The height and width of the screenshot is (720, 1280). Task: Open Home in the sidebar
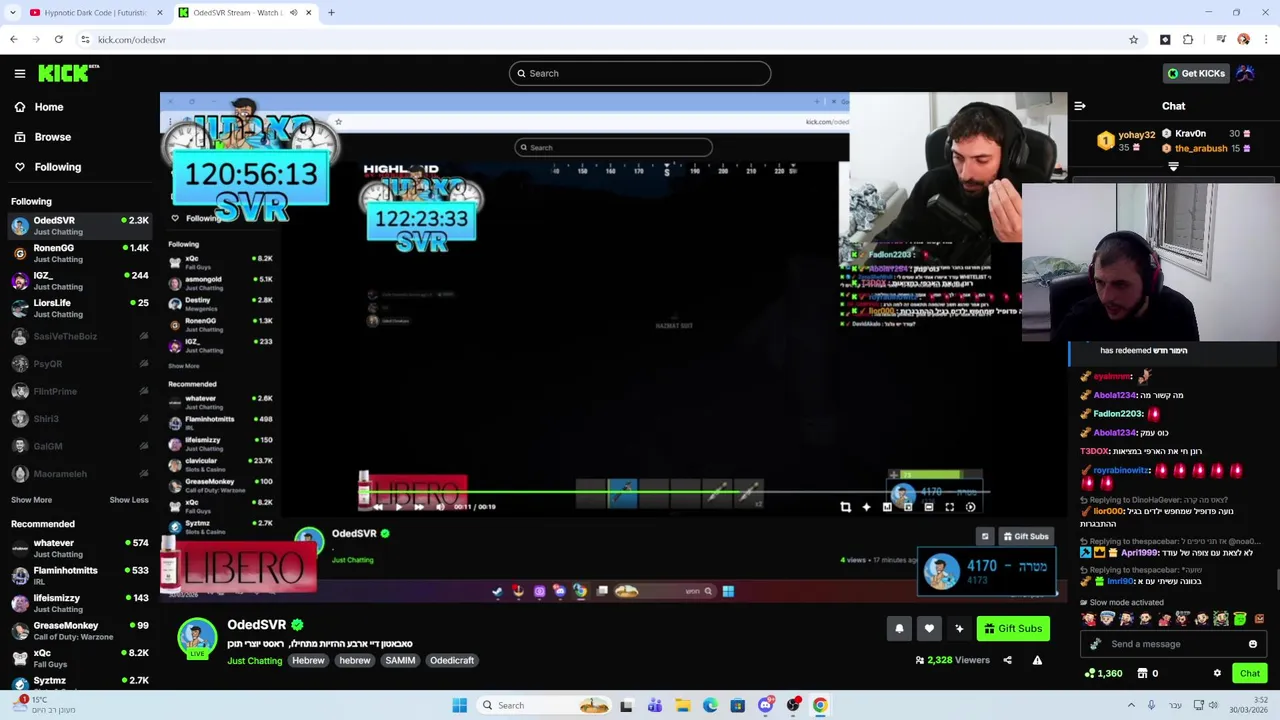(48, 107)
